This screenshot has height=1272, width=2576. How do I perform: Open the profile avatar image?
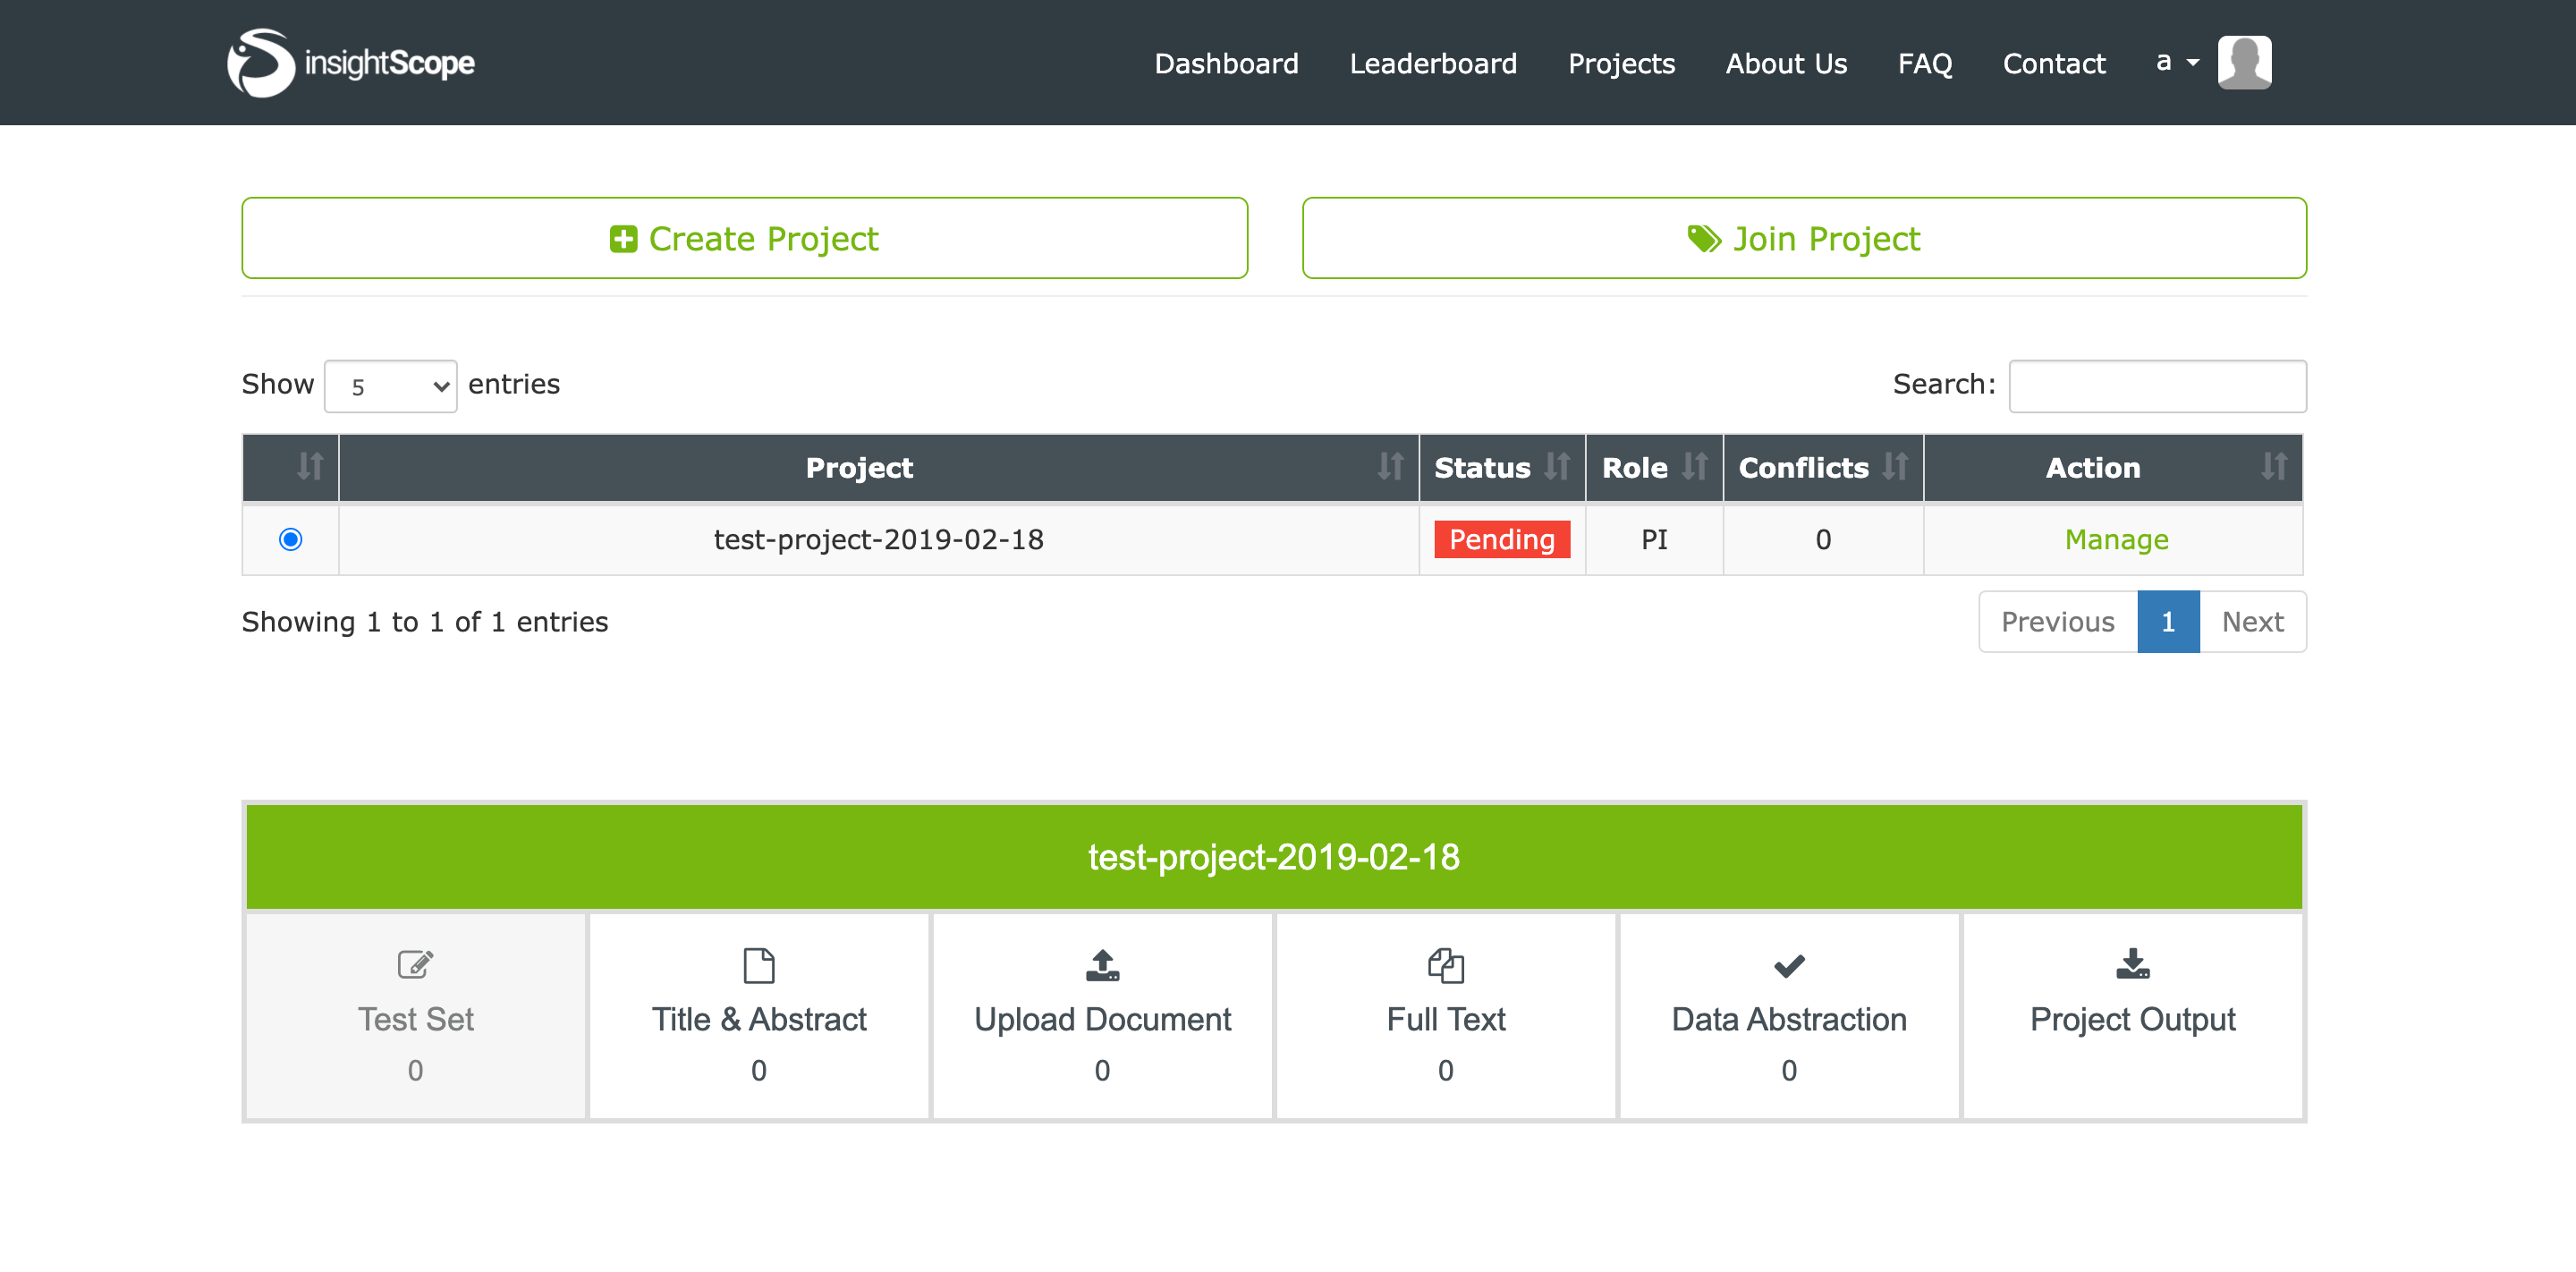(x=2244, y=62)
